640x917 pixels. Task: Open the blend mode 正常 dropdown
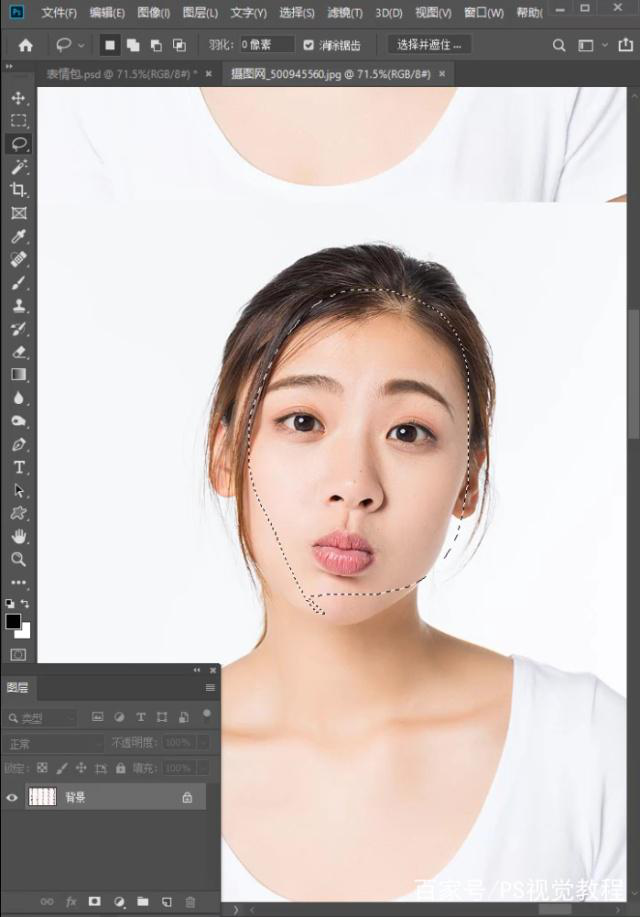pos(54,743)
